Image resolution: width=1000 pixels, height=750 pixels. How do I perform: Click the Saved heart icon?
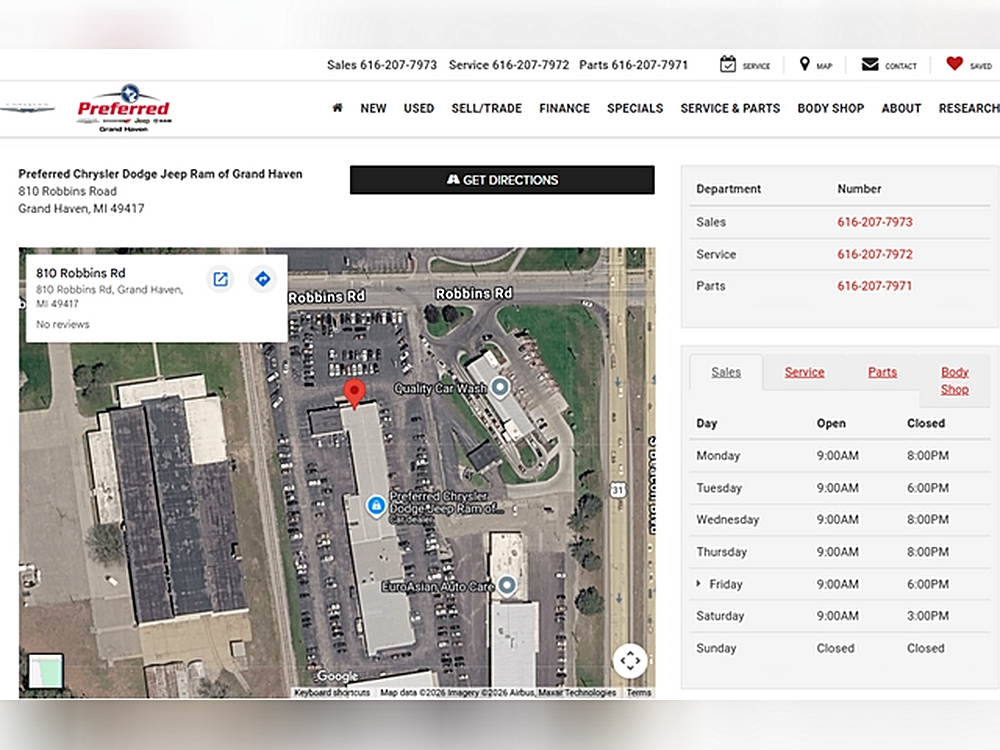tap(954, 64)
